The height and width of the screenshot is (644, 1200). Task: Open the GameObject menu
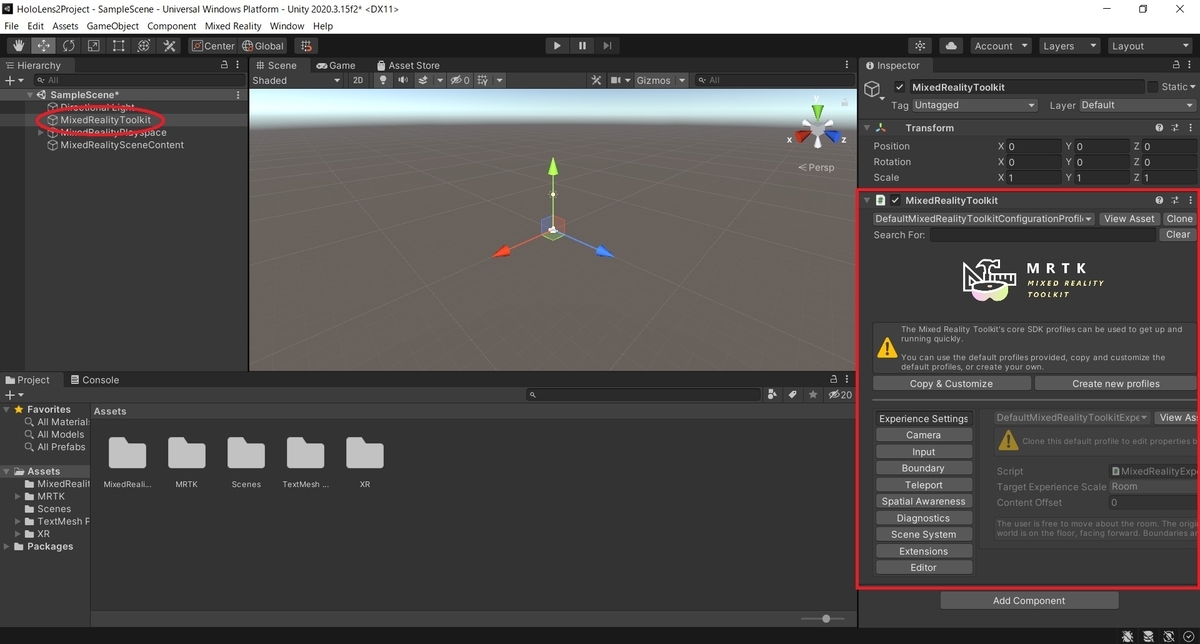[112, 26]
